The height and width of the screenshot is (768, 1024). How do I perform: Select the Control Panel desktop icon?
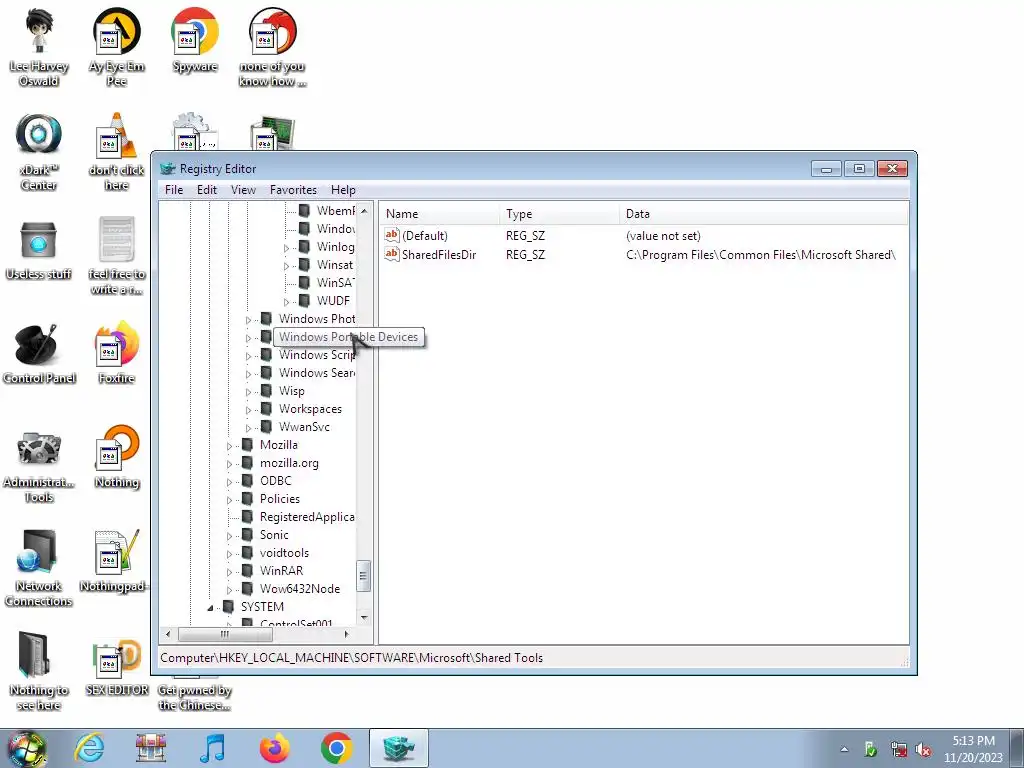[39, 354]
